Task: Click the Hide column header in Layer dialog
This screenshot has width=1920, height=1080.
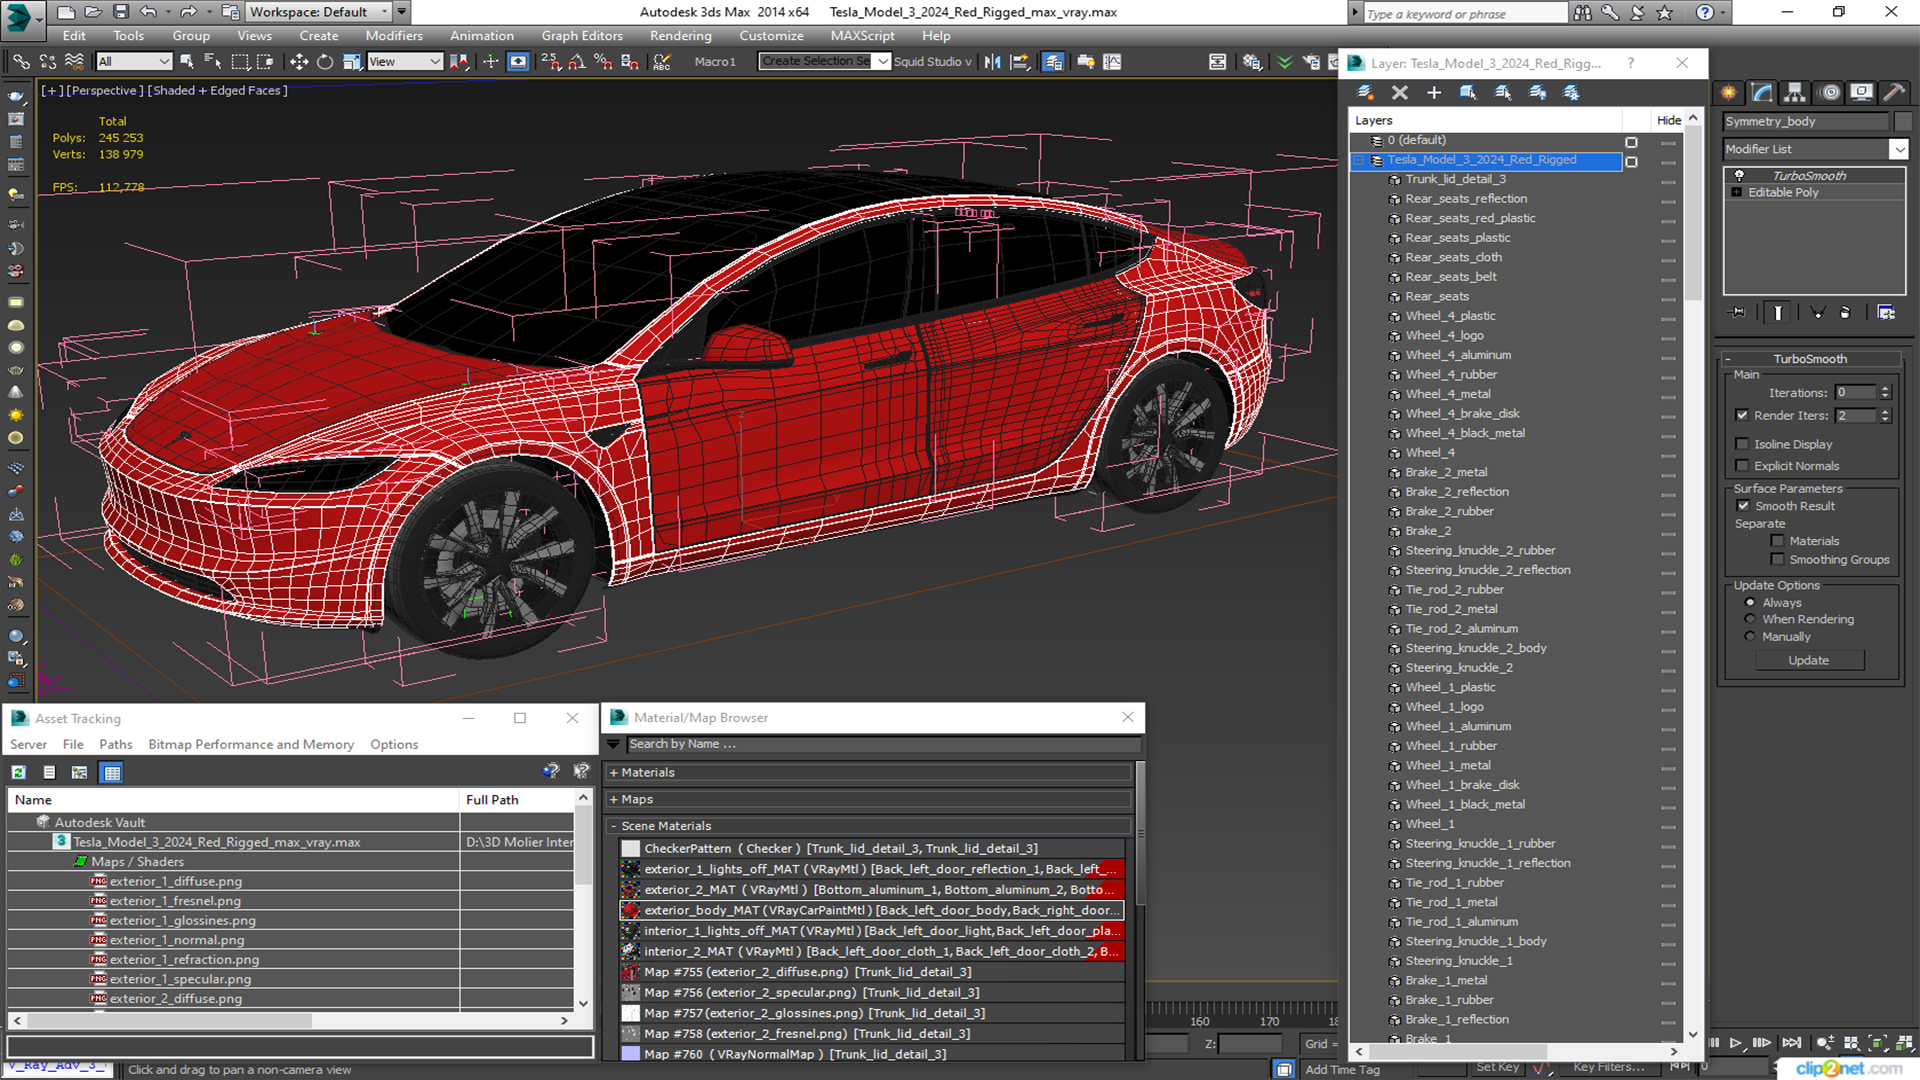Action: [x=1668, y=120]
